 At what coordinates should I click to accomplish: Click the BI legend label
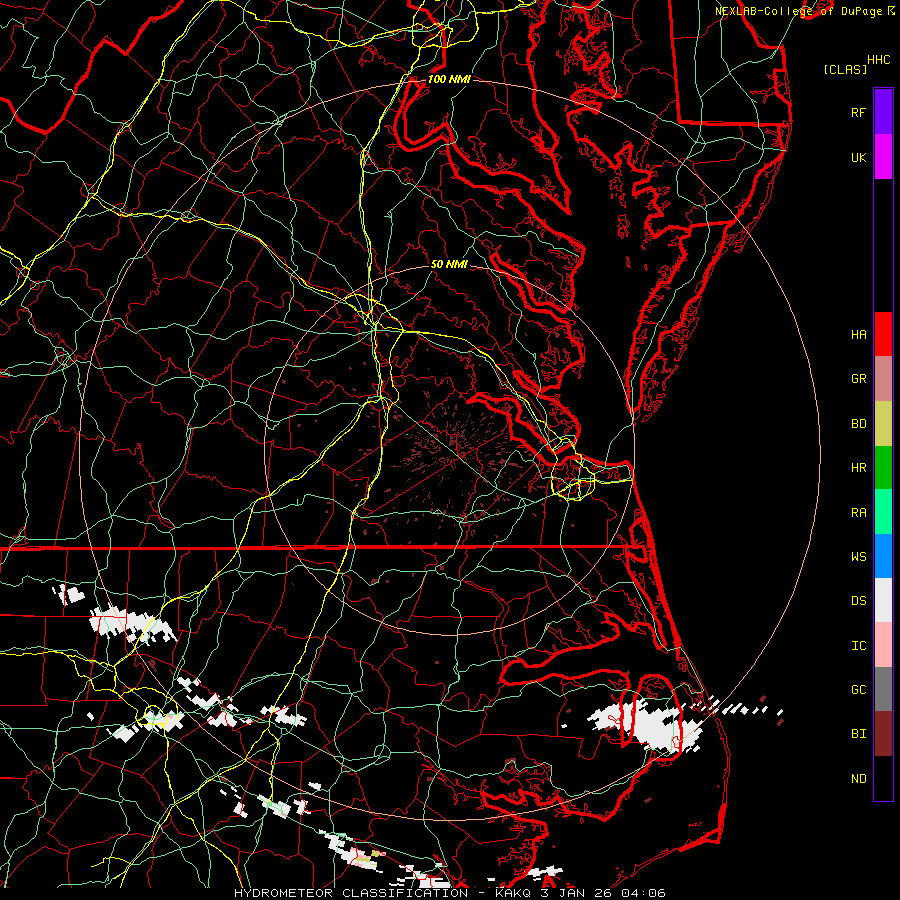click(x=858, y=734)
